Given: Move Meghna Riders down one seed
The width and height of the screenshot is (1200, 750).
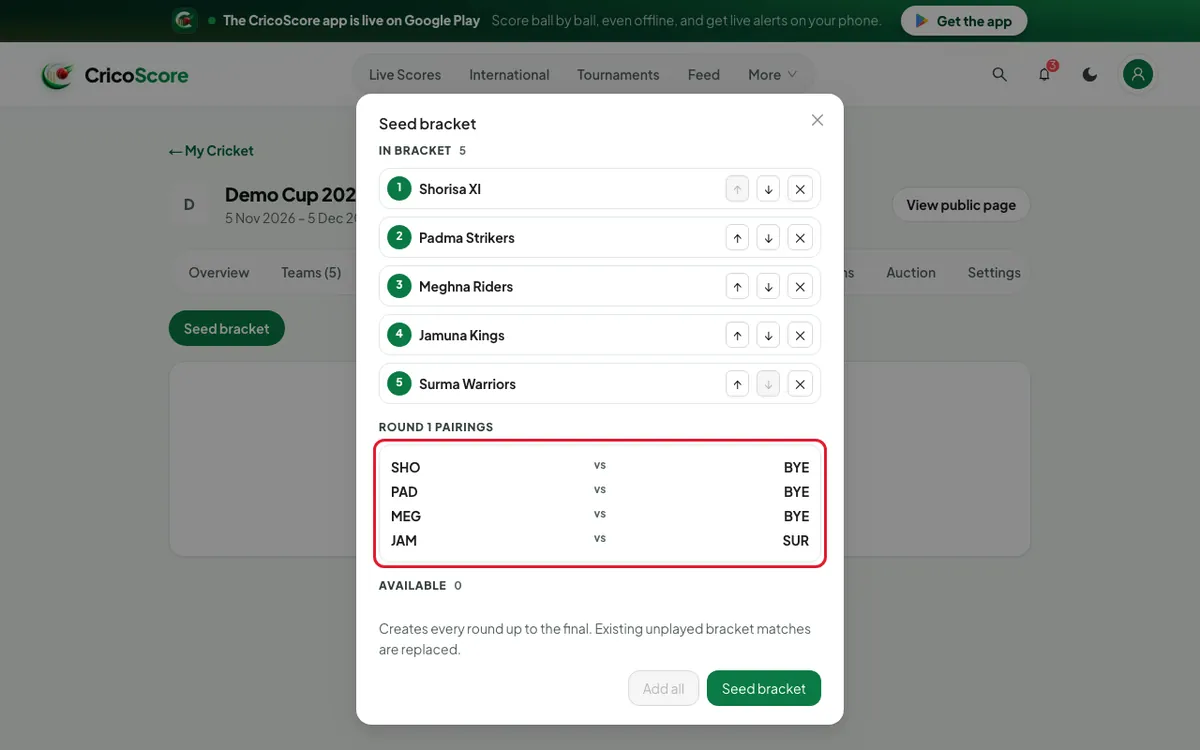Looking at the screenshot, I should [x=768, y=287].
